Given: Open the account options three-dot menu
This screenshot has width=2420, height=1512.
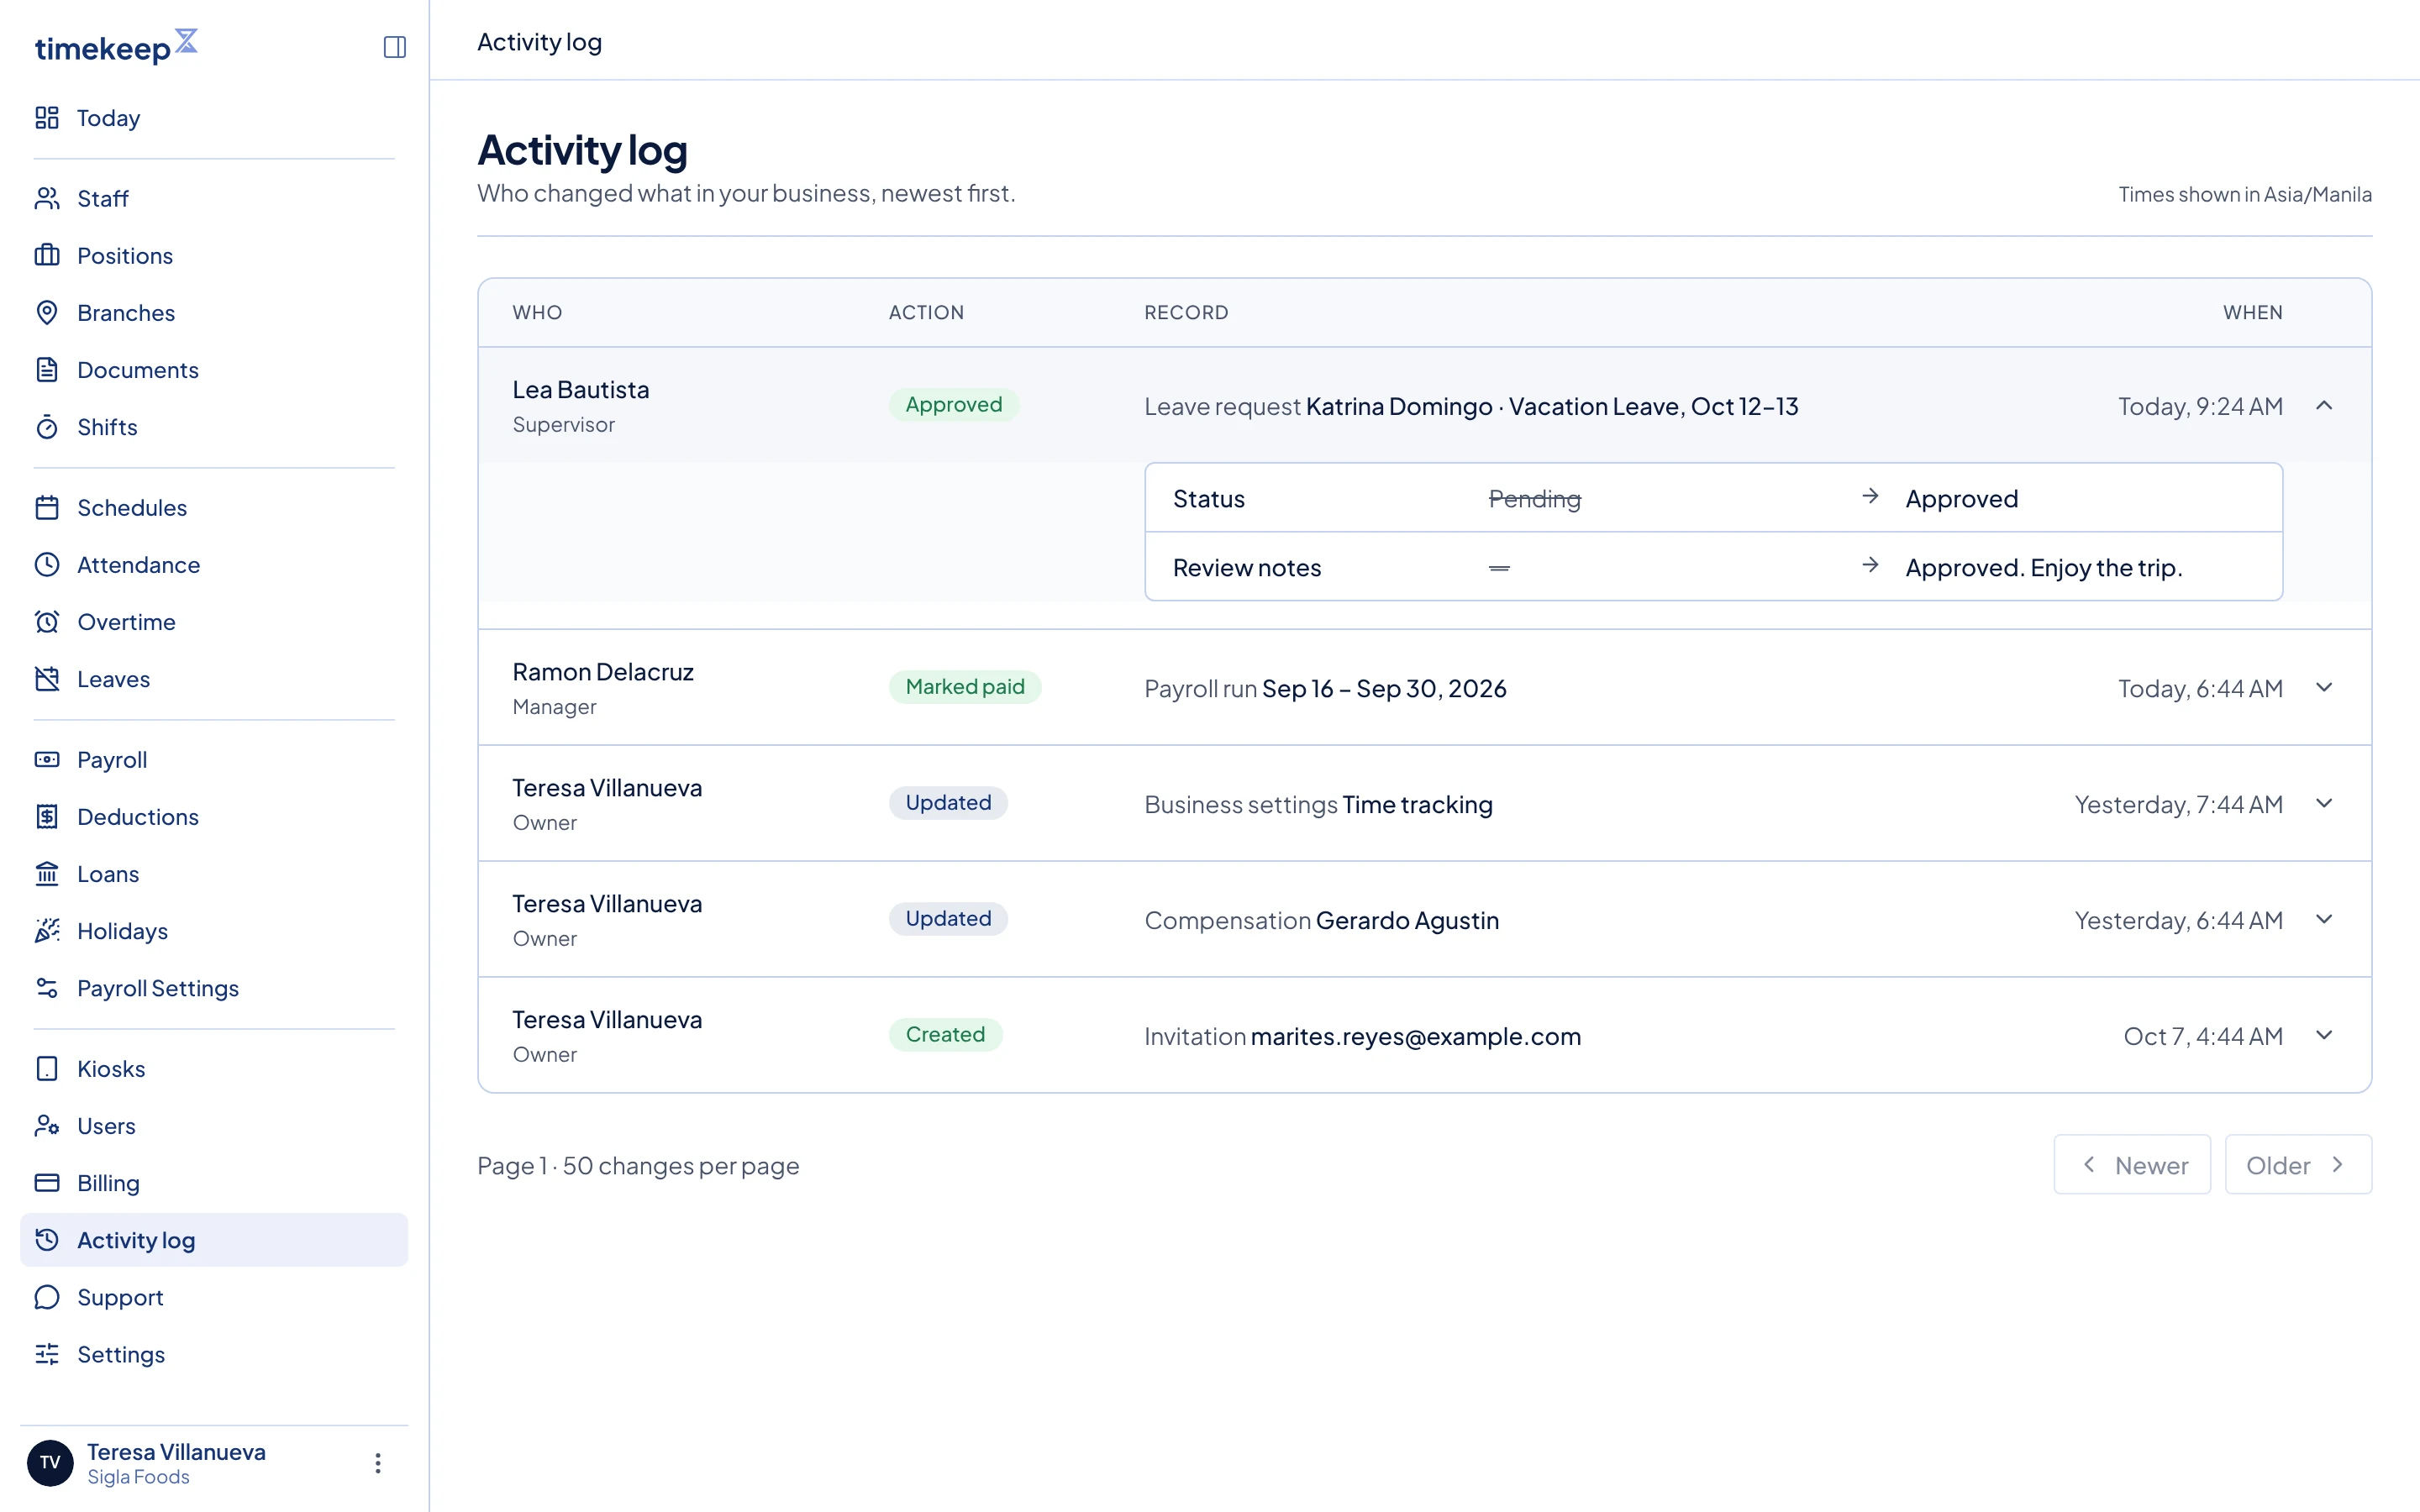Looking at the screenshot, I should click(377, 1463).
